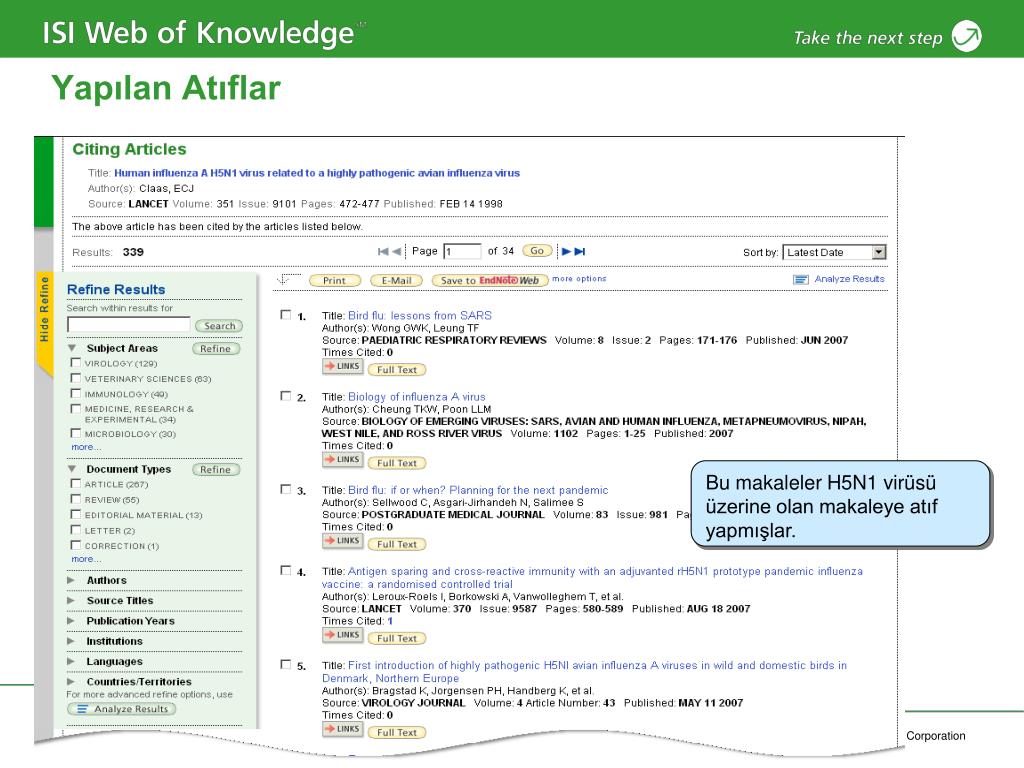Expand the Source Titles section

click(x=71, y=600)
